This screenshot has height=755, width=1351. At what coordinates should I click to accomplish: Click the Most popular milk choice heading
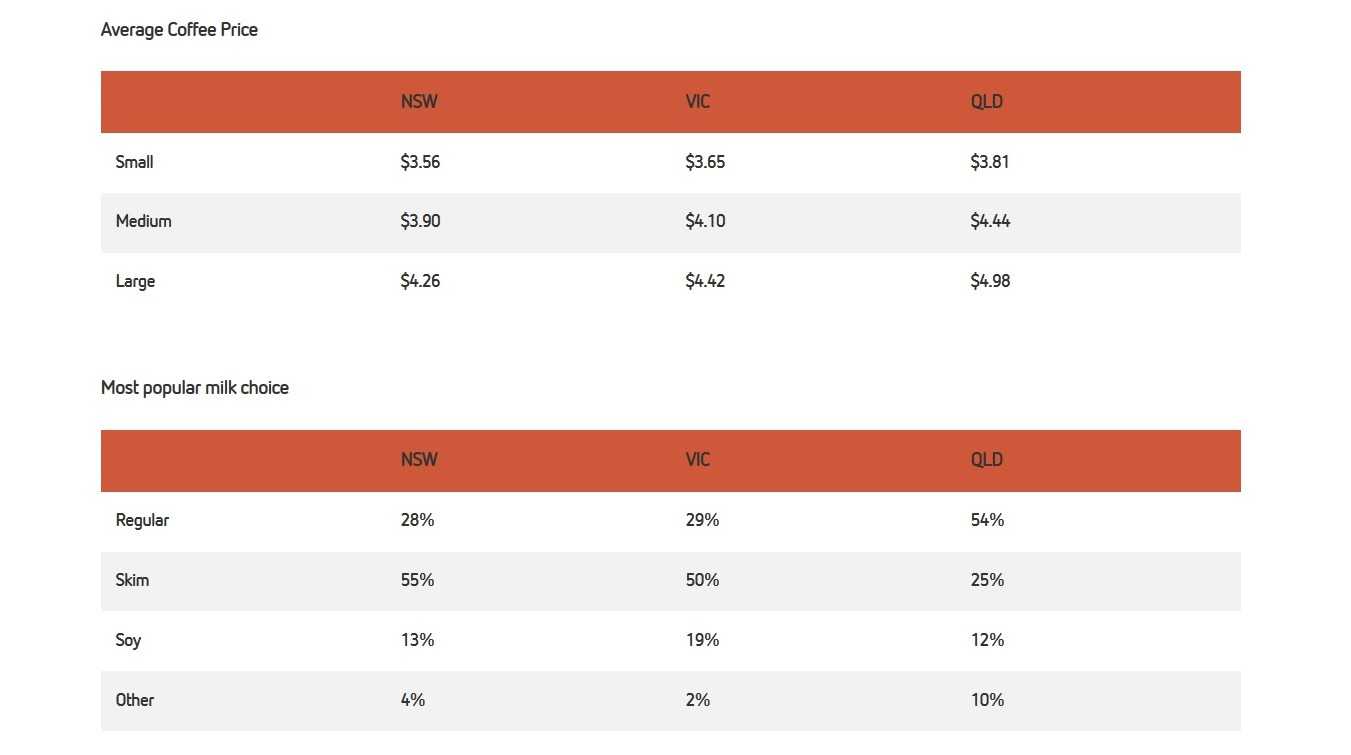[195, 388]
